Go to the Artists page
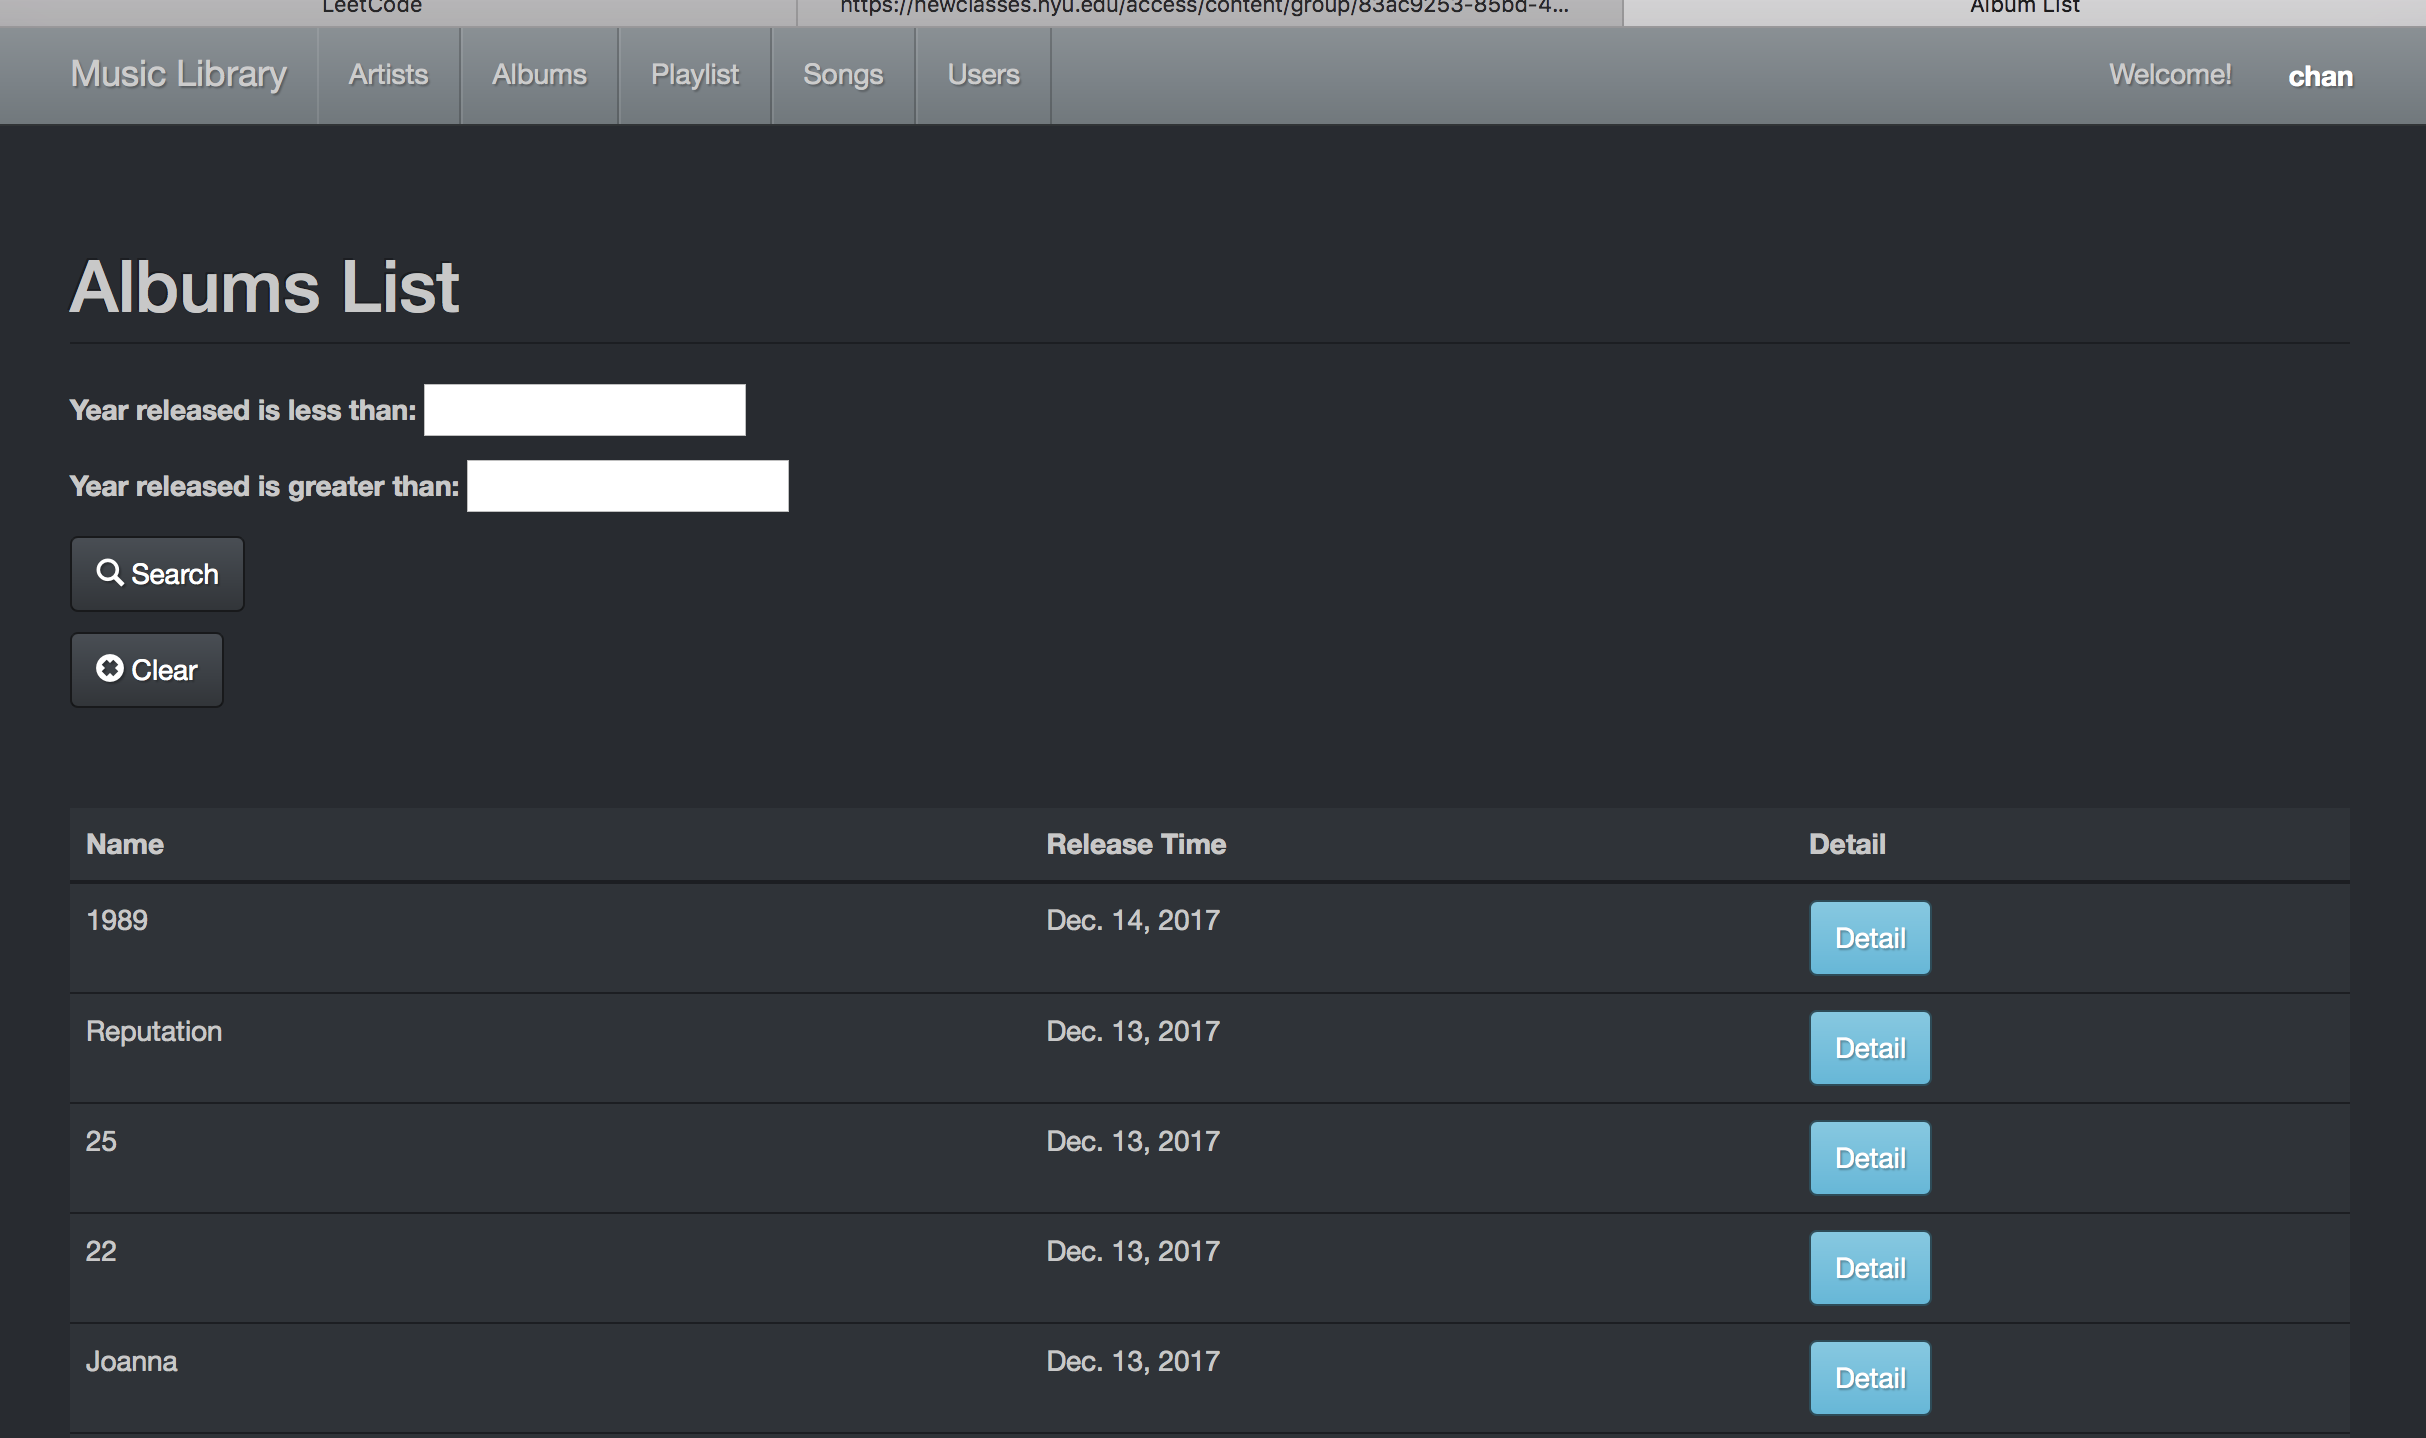The image size is (2426, 1438). click(x=388, y=75)
